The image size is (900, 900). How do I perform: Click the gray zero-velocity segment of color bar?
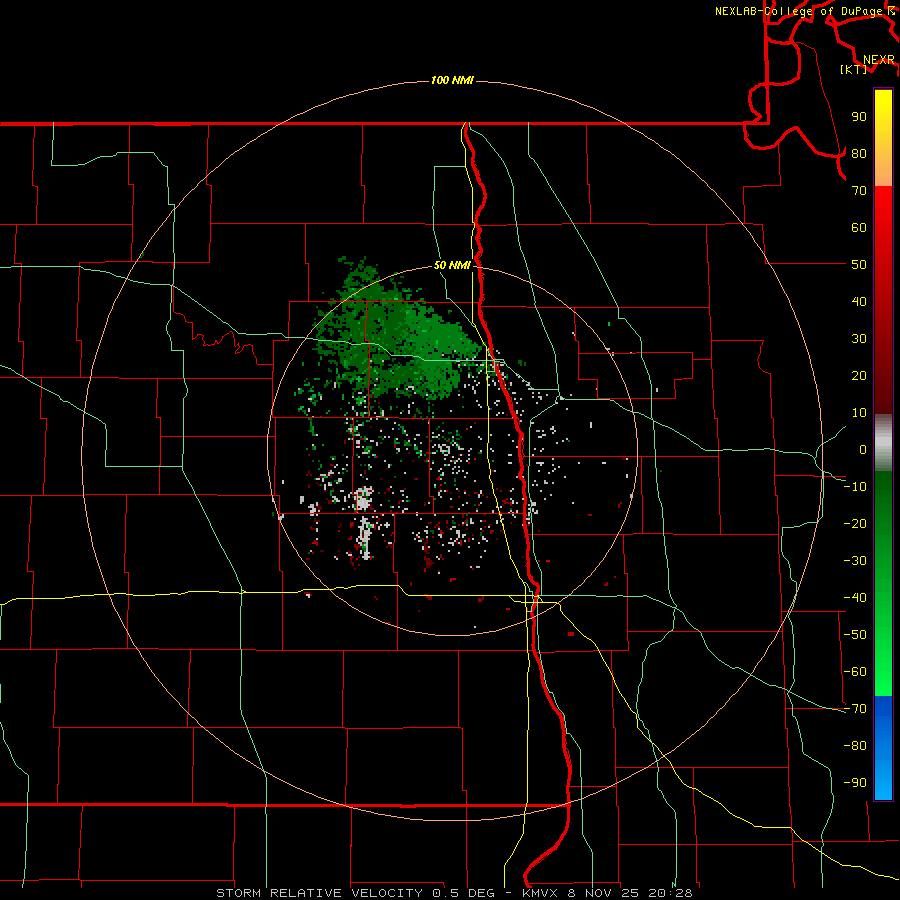883,442
